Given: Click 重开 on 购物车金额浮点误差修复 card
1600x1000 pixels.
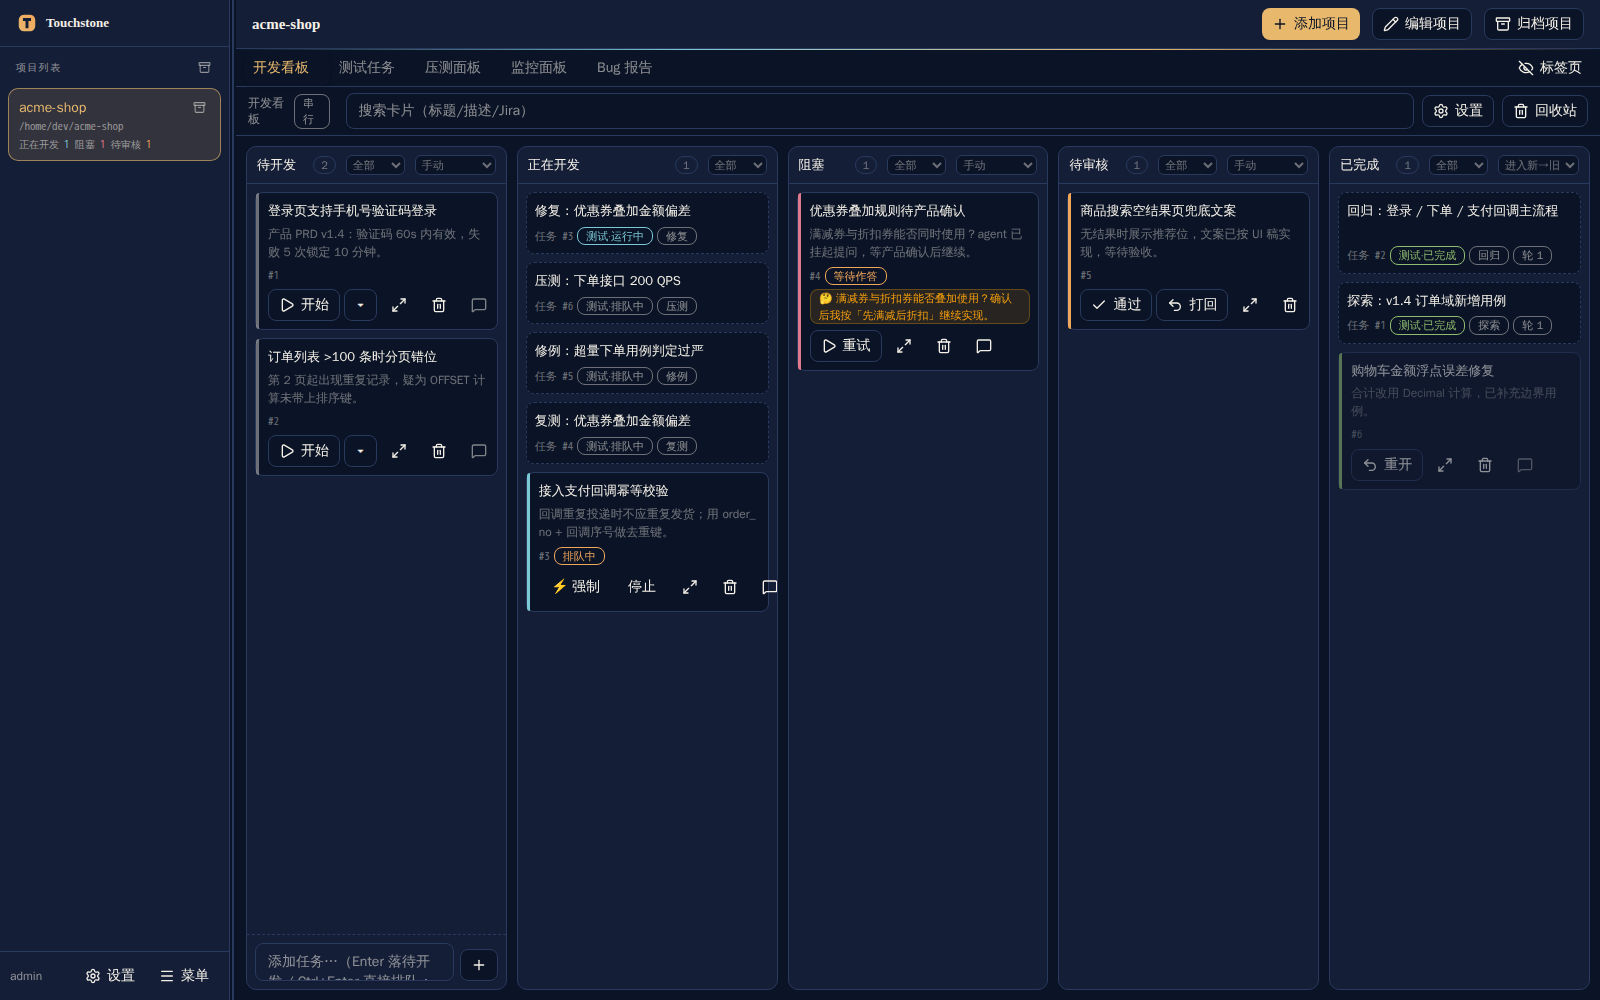Looking at the screenshot, I should point(1387,465).
